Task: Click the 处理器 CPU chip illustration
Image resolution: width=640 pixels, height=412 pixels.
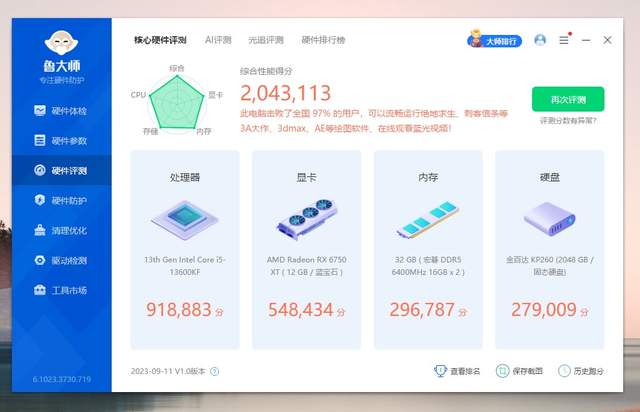Action: click(x=184, y=219)
